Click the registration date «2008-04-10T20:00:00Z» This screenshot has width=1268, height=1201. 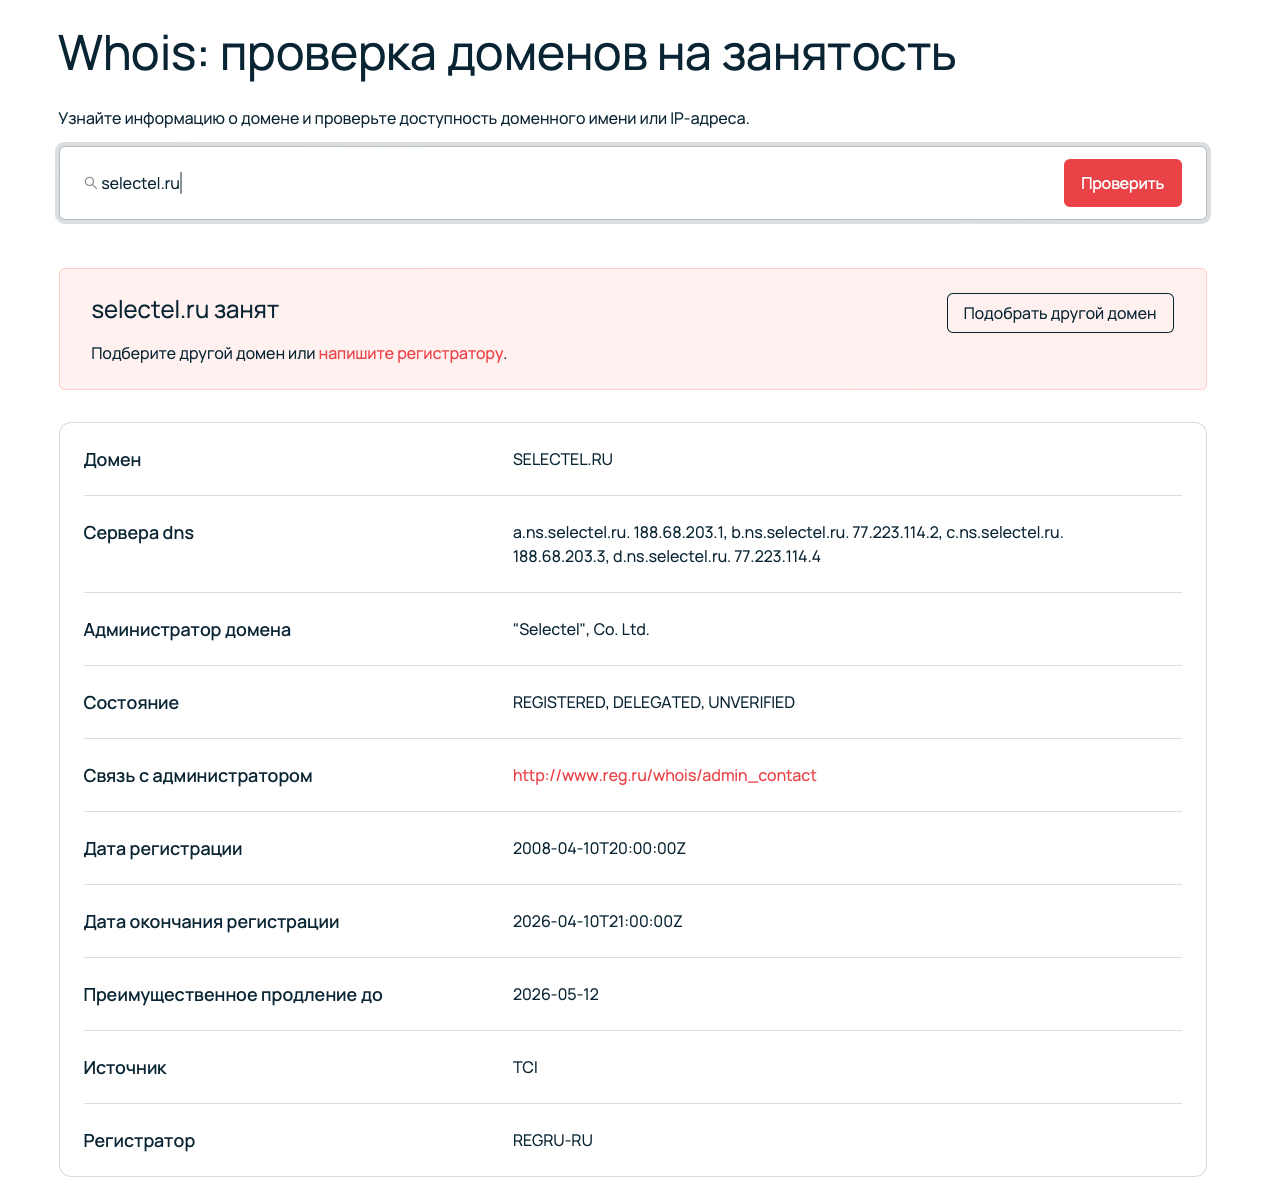(x=599, y=848)
